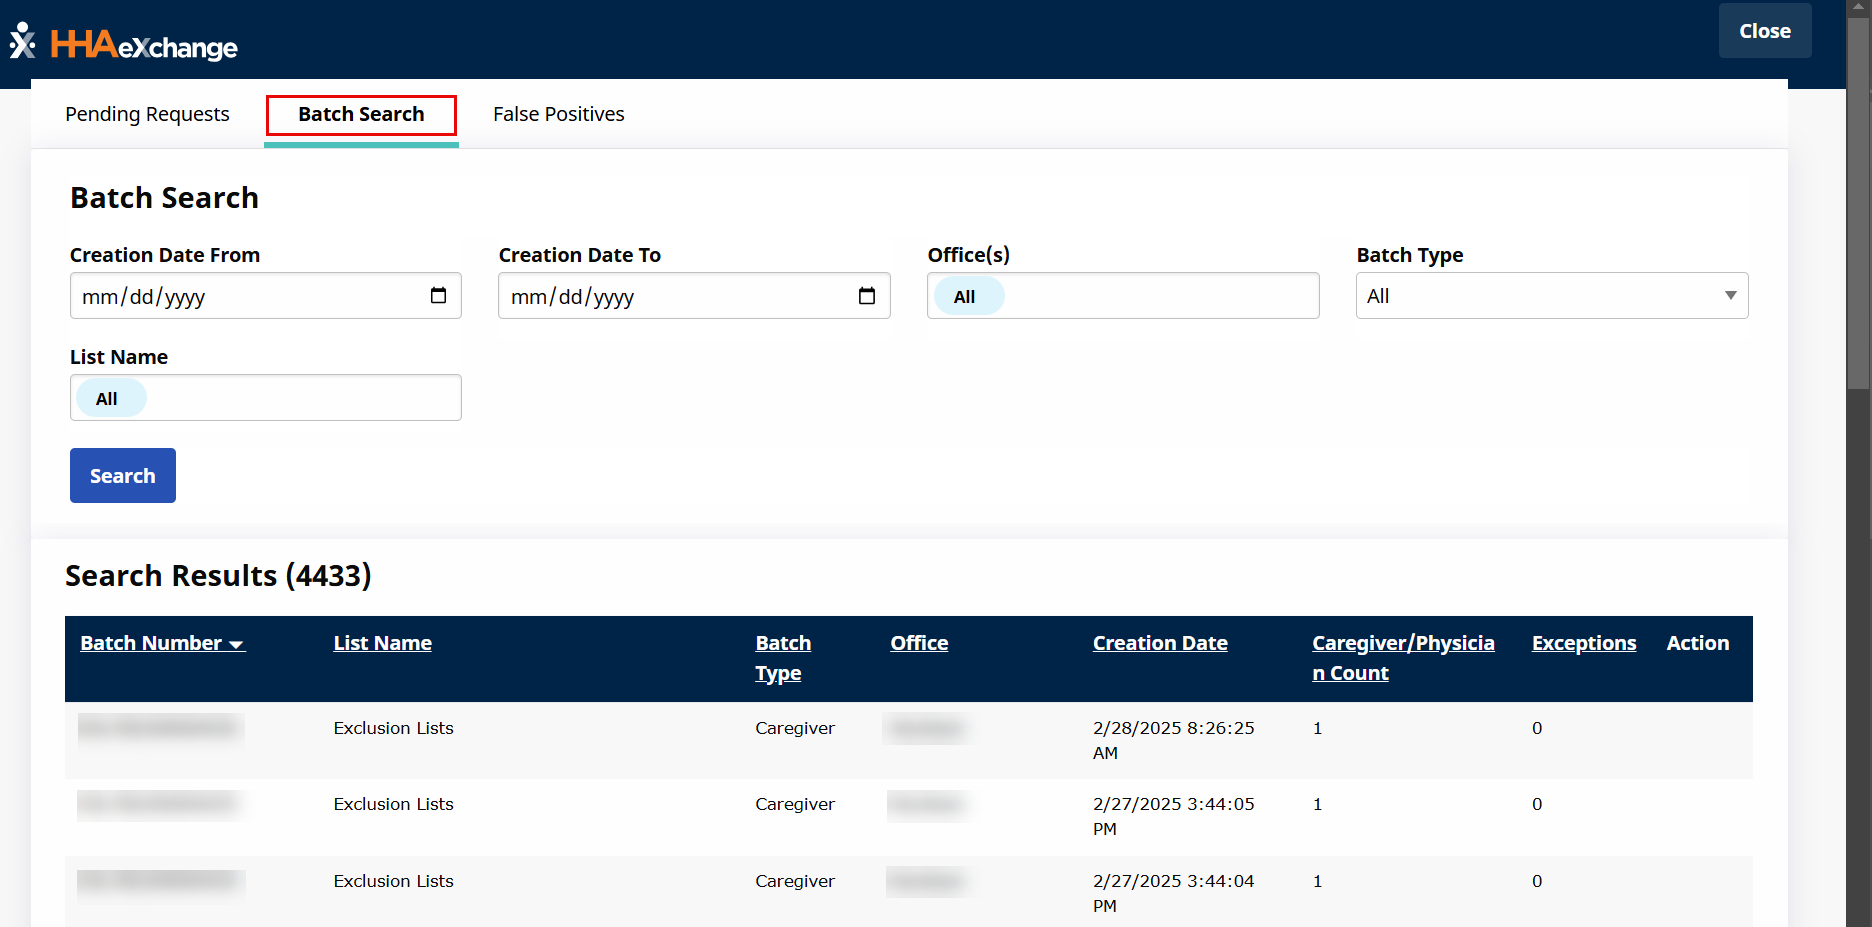Click the vertical page scrollbar

1858,200
